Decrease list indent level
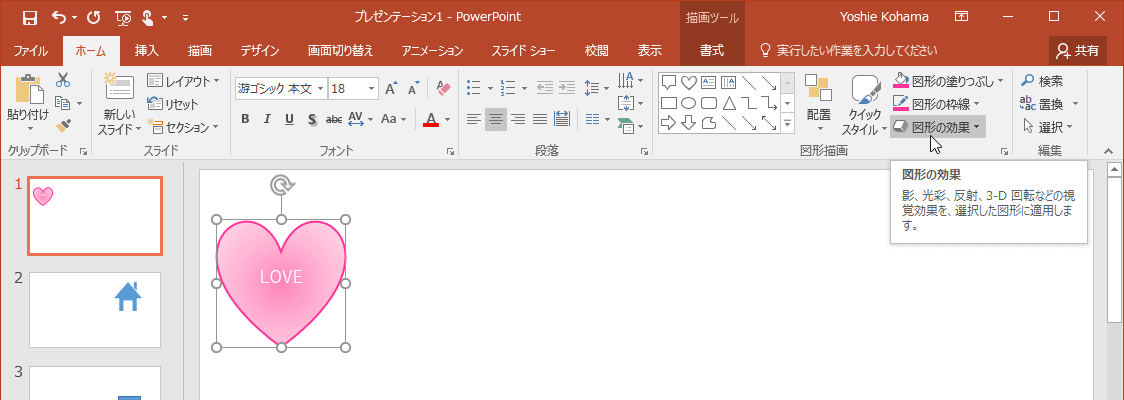Screen dimensions: 1124x400 click(x=545, y=88)
